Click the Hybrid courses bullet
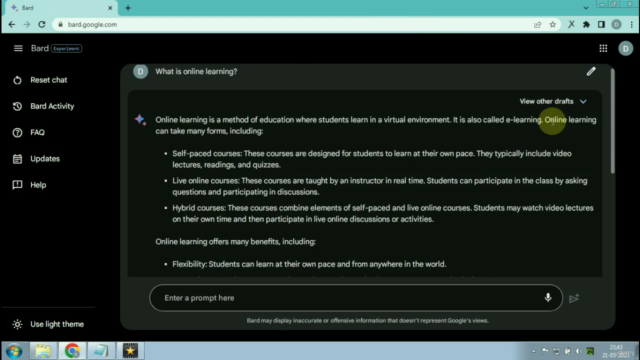 (383, 213)
